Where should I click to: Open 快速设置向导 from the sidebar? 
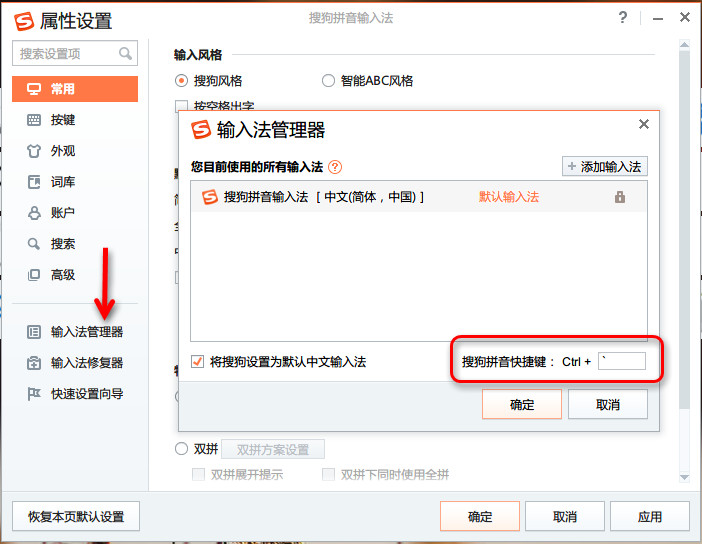point(86,394)
